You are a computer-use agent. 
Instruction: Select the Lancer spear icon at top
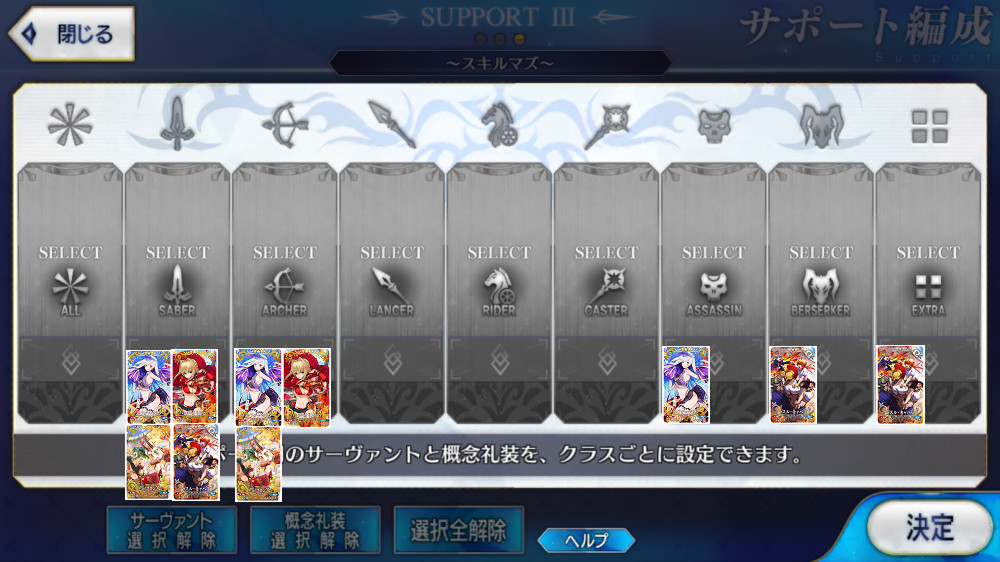pyautogui.click(x=392, y=124)
